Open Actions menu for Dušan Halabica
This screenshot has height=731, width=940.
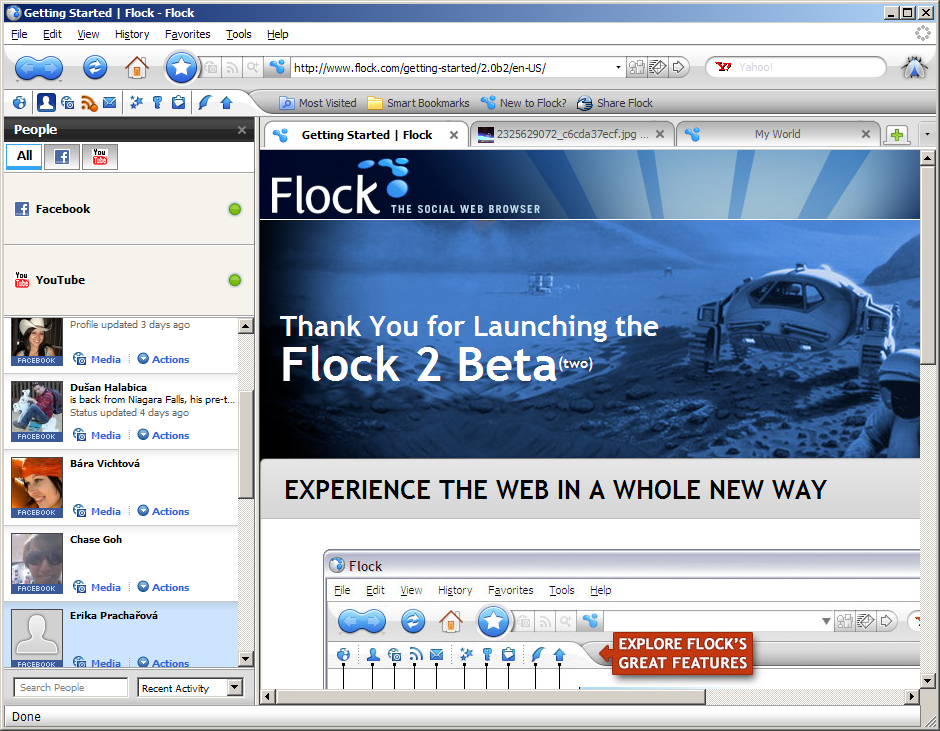pyautogui.click(x=164, y=435)
